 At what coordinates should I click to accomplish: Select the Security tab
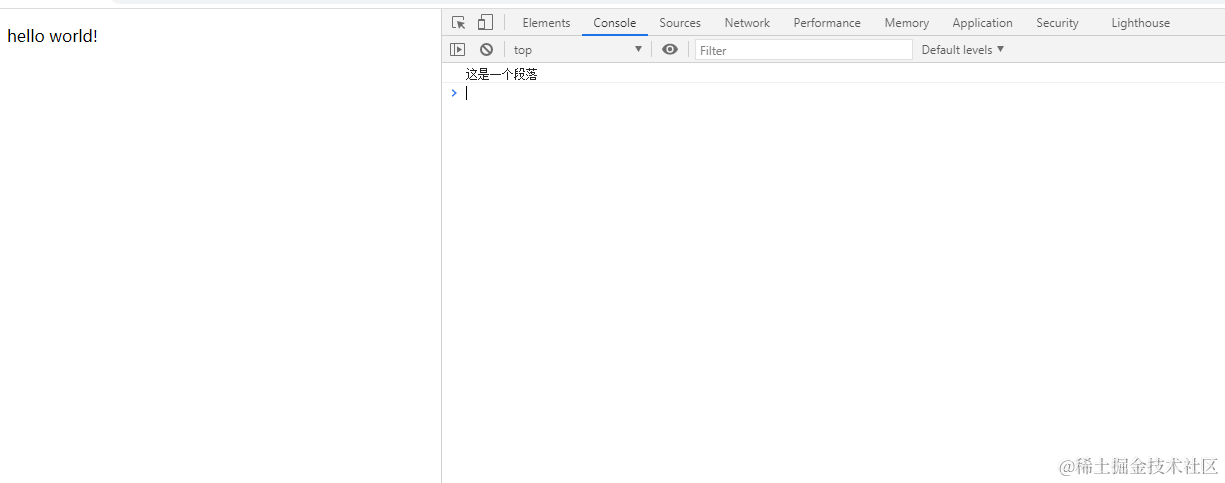coord(1057,23)
